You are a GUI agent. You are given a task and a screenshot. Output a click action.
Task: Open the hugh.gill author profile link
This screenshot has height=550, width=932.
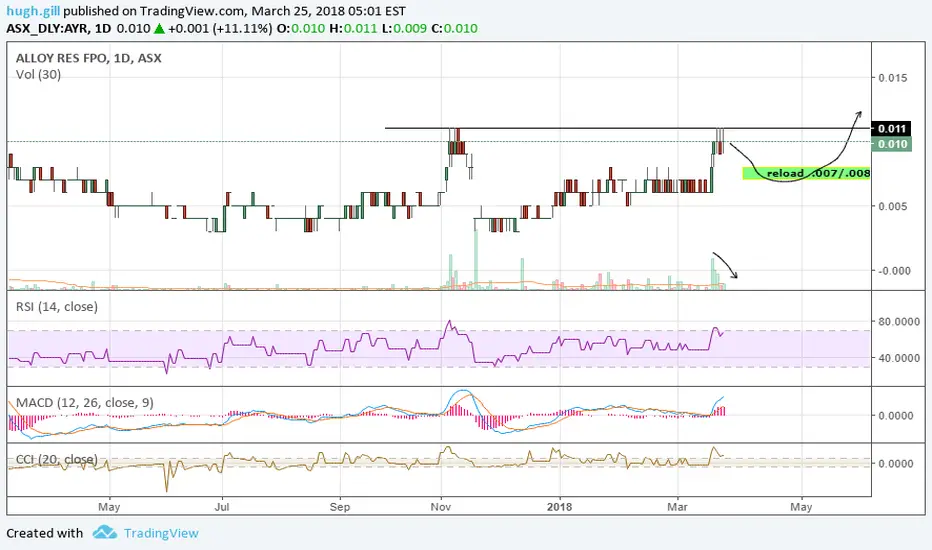point(33,11)
